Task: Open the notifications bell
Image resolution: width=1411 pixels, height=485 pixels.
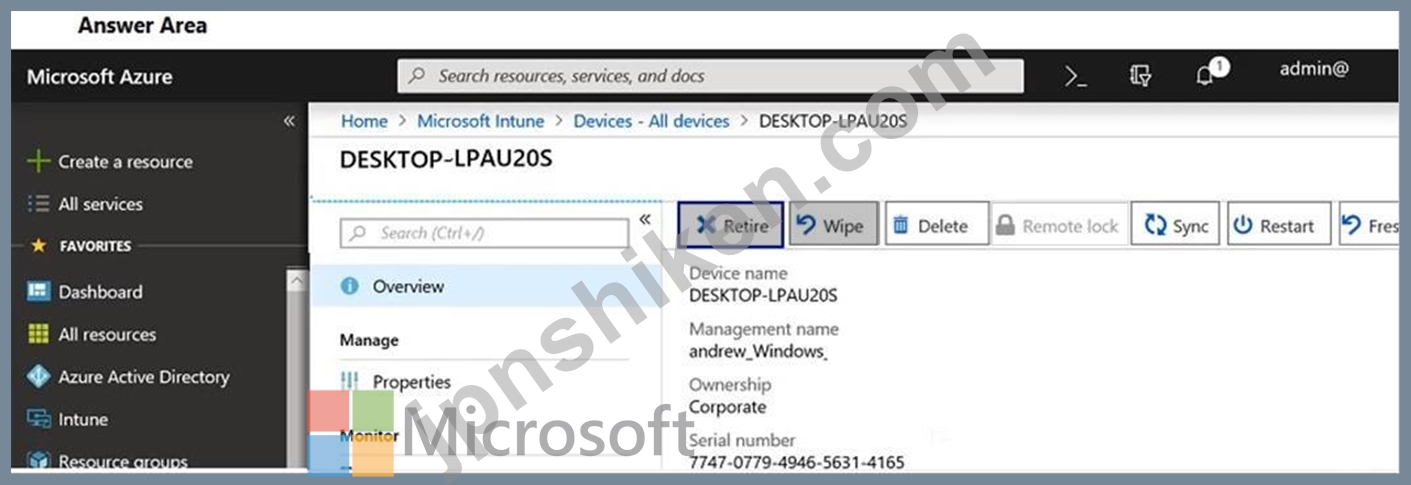Action: [1206, 76]
